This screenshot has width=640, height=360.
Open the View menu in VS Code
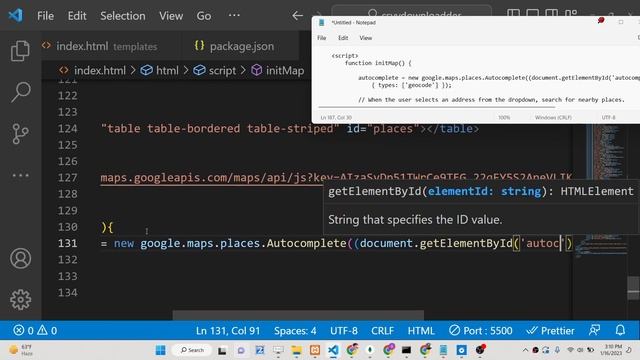tap(171, 16)
